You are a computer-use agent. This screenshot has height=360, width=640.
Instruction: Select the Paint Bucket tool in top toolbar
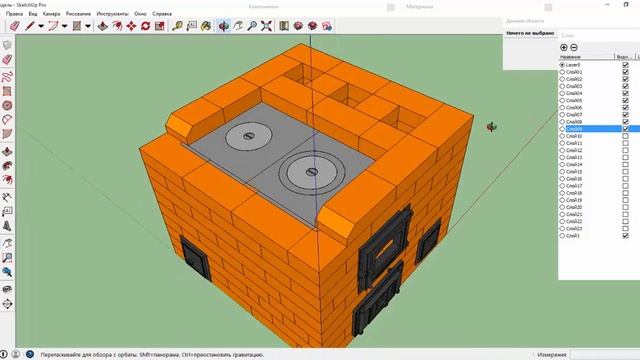[x=206, y=26]
